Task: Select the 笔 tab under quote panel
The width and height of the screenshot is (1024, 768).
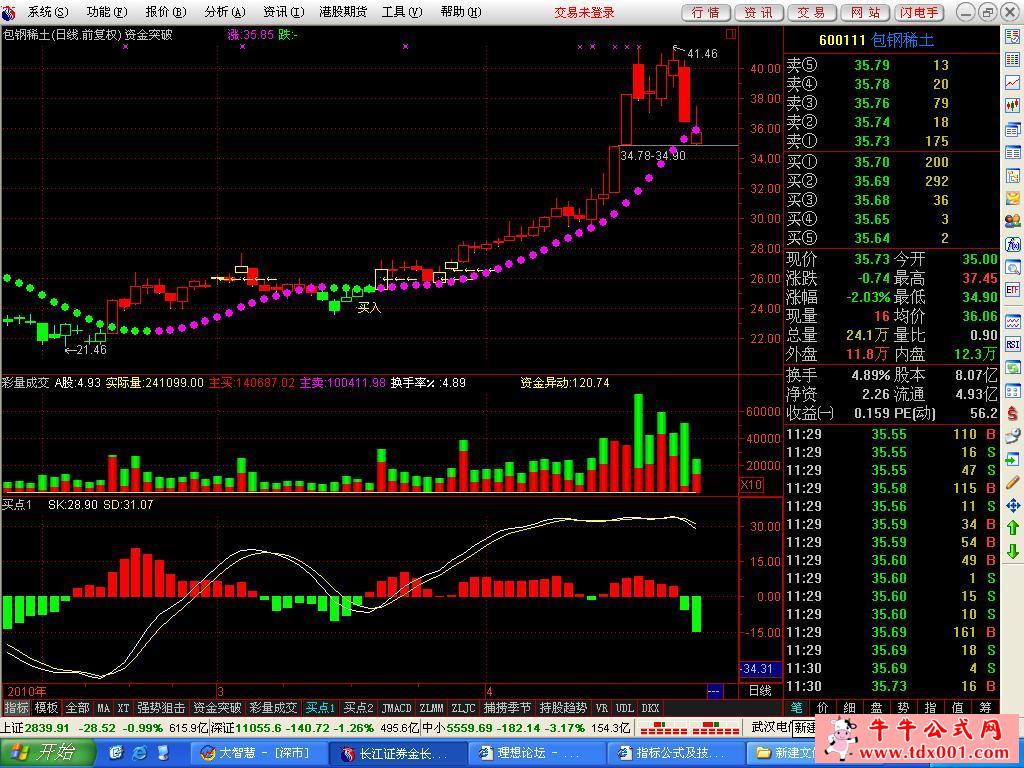Action: (797, 707)
